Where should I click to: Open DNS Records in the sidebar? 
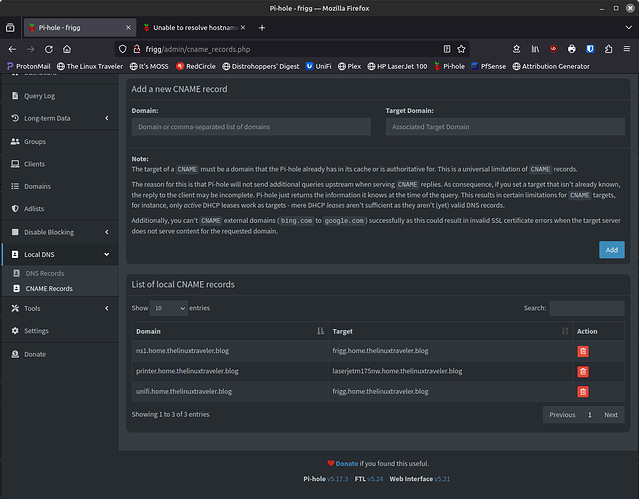point(45,273)
